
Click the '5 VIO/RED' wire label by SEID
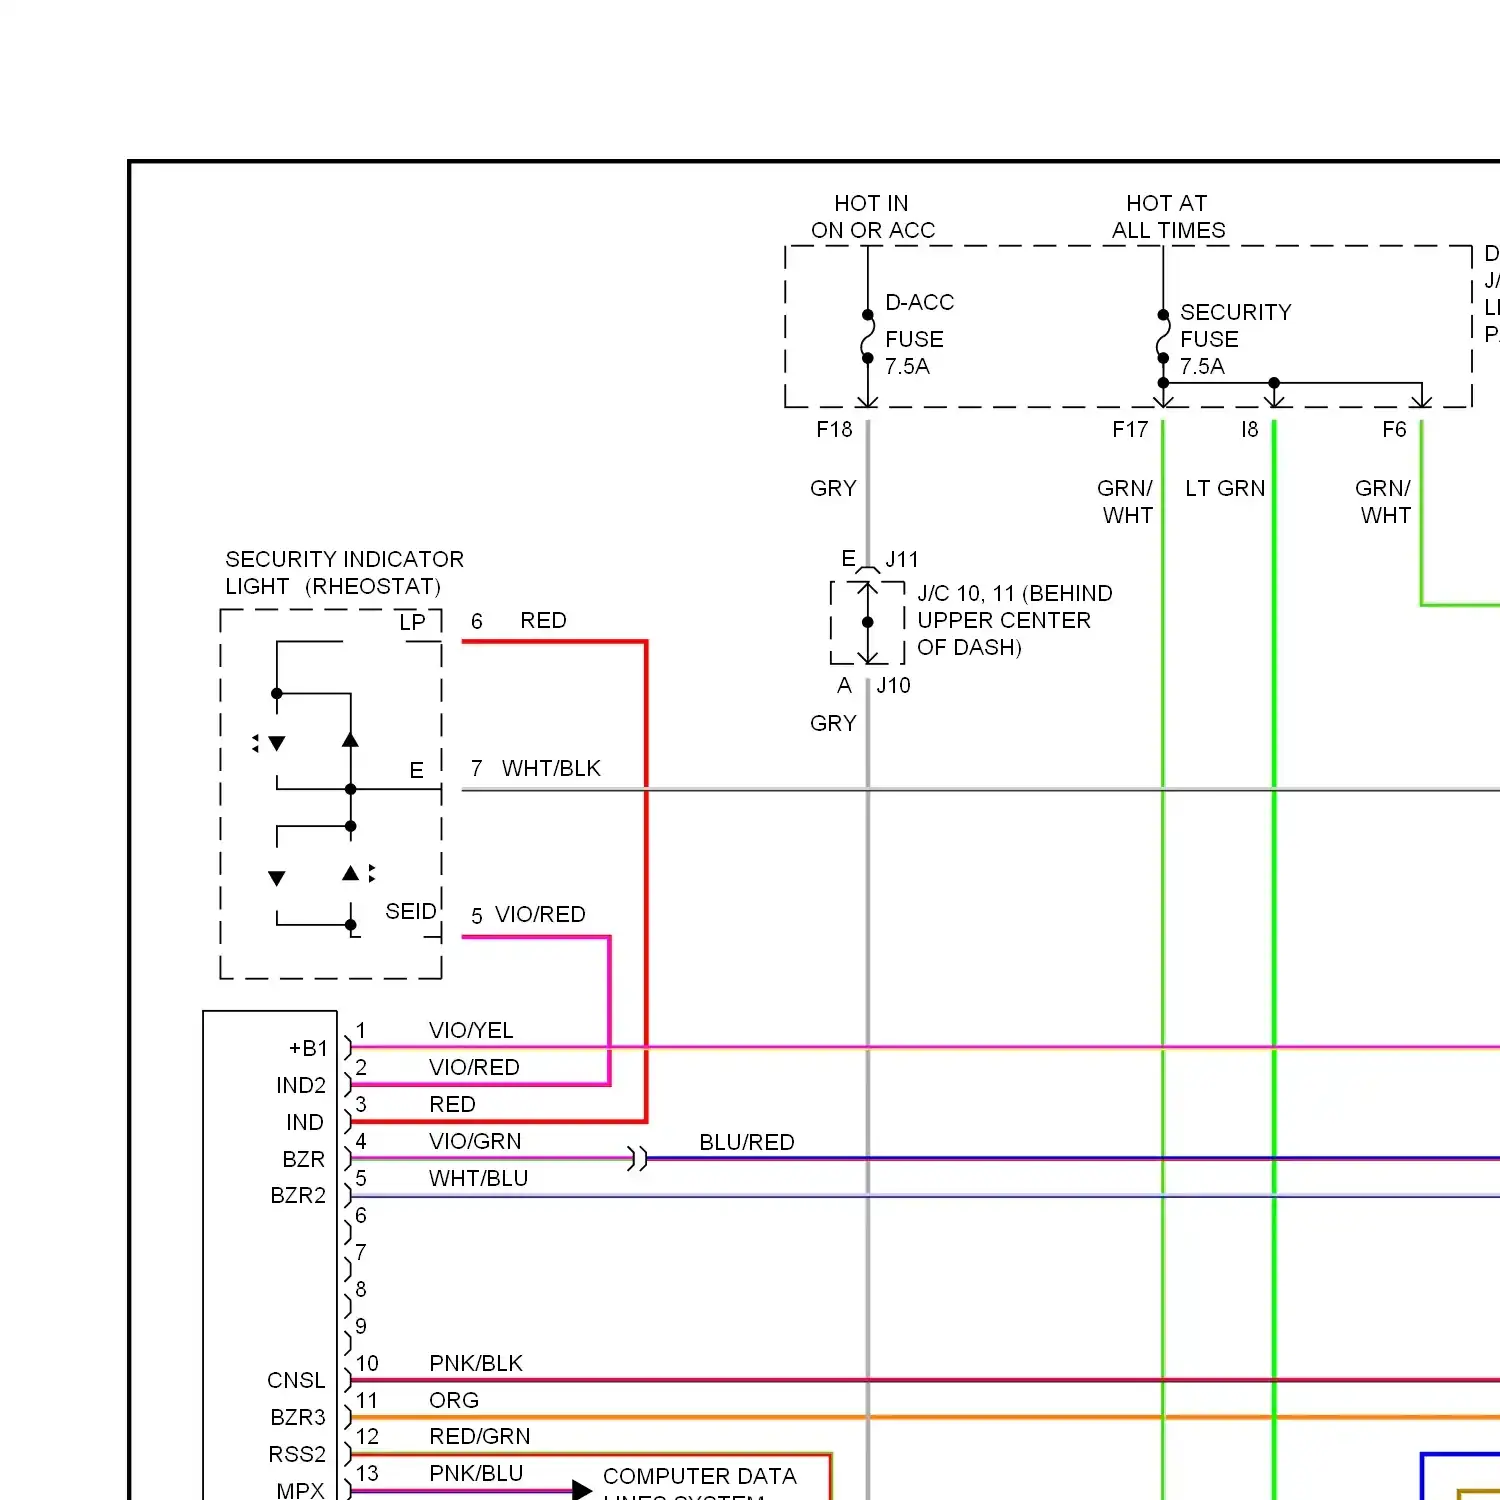(528, 914)
